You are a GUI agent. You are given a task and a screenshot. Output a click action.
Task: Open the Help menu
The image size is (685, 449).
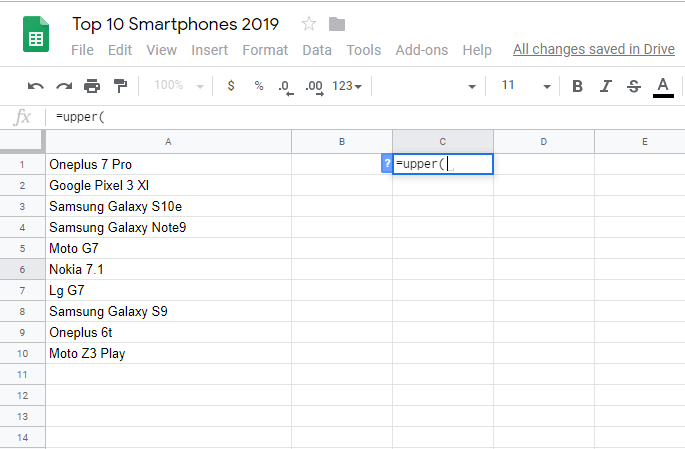pos(477,50)
